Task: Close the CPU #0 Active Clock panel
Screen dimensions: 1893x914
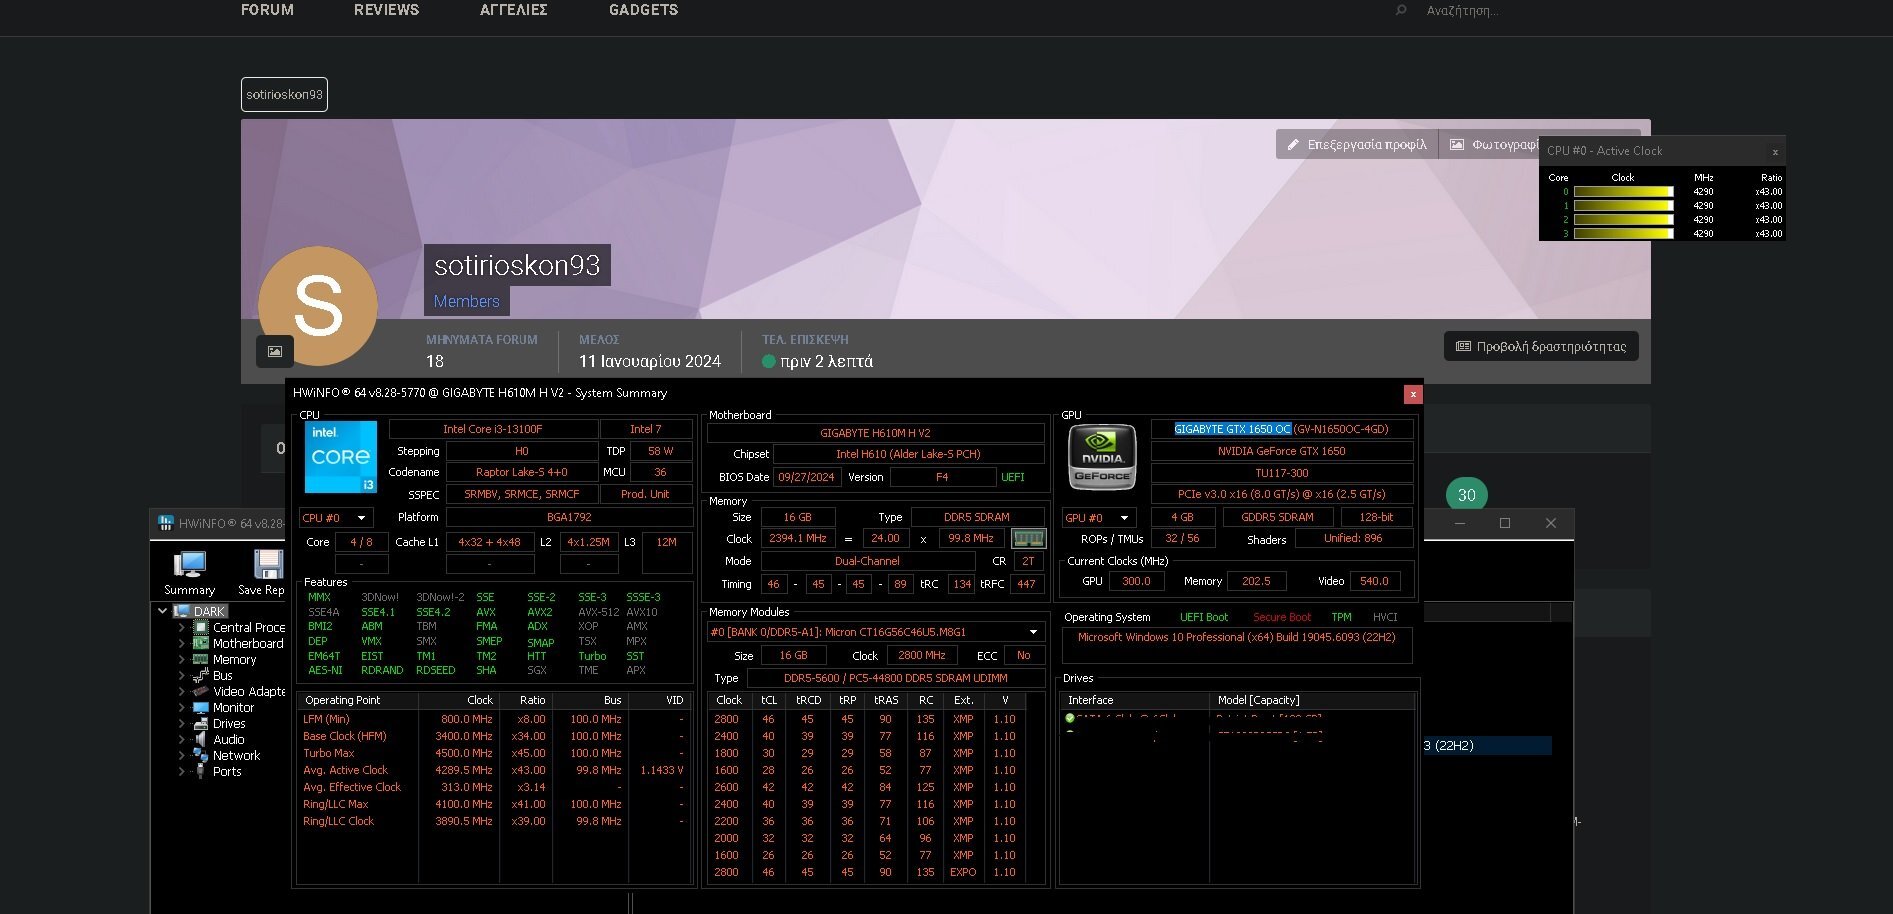Action: pos(1775,152)
